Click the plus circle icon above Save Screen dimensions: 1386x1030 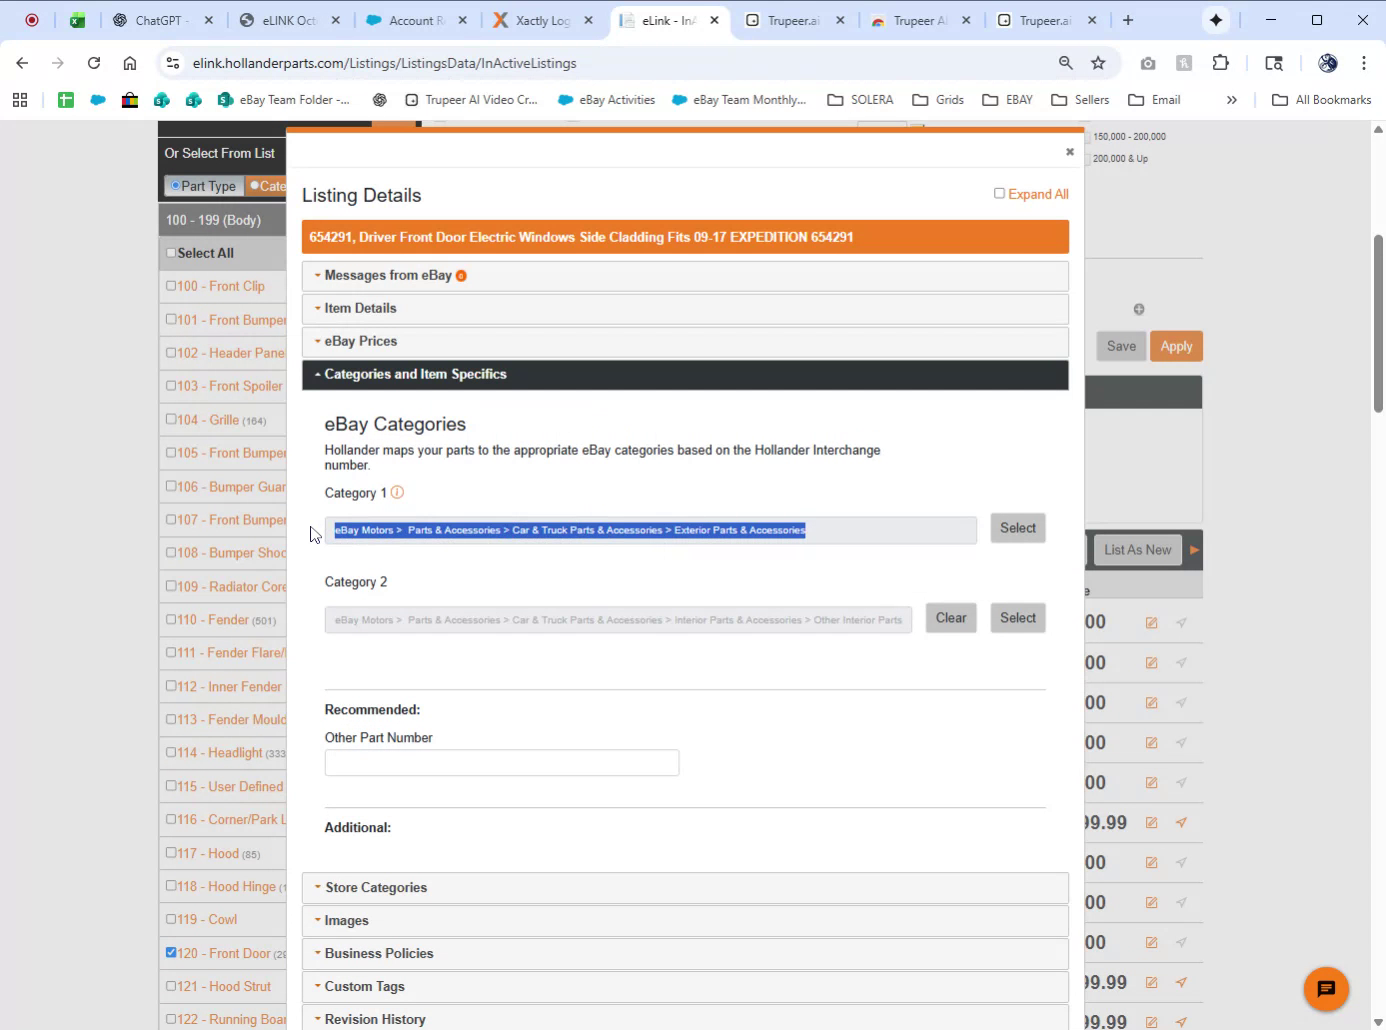pyautogui.click(x=1139, y=309)
